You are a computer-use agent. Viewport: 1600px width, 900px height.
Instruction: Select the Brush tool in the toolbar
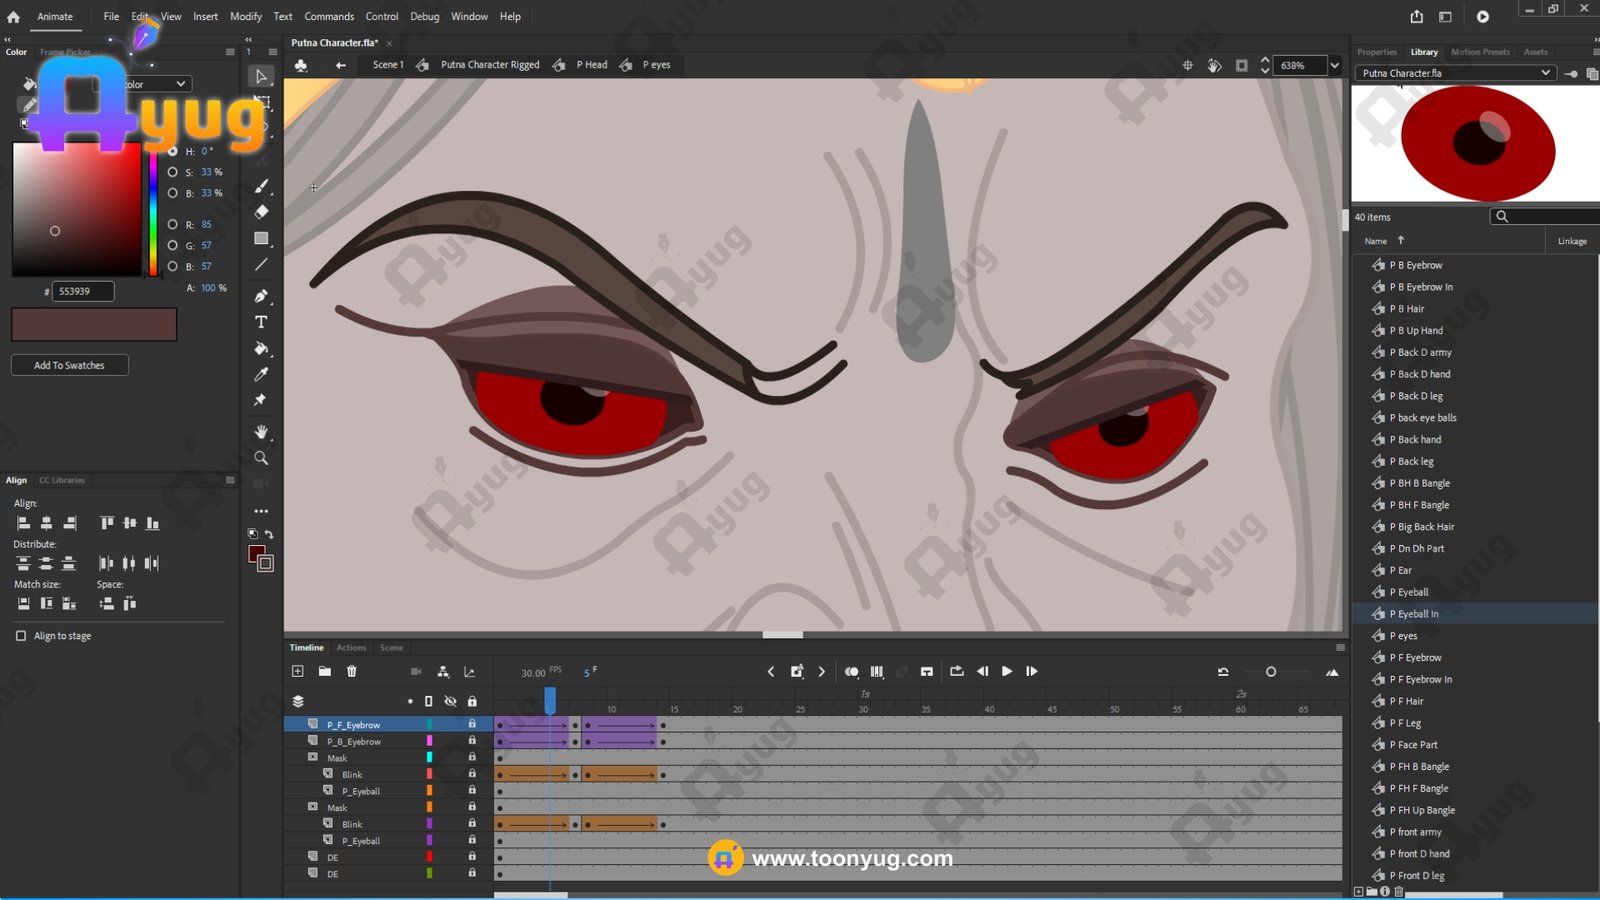tap(261, 186)
